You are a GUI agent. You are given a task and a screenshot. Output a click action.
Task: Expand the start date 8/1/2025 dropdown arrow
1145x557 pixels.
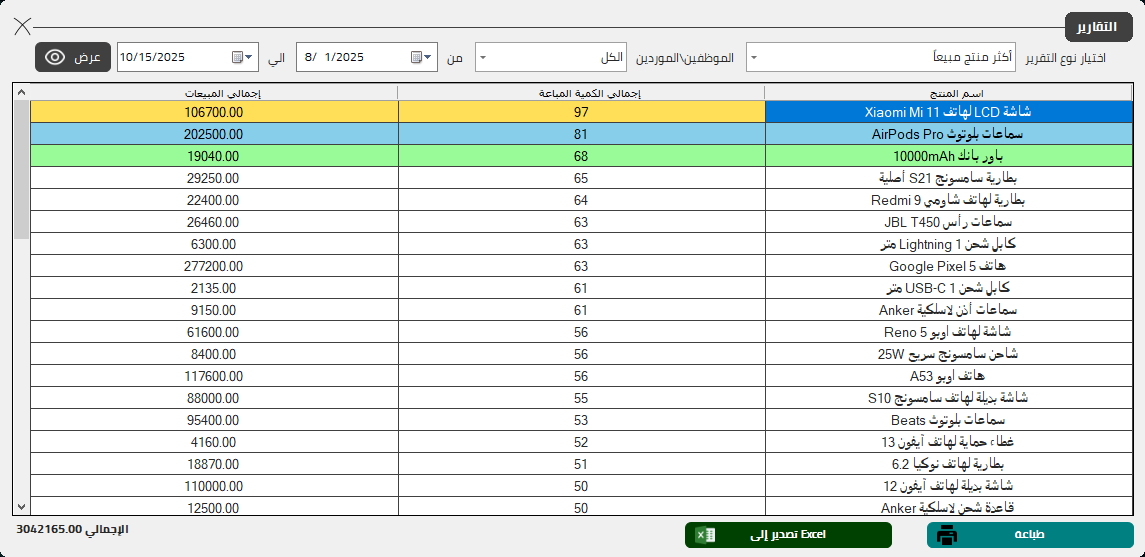(429, 57)
